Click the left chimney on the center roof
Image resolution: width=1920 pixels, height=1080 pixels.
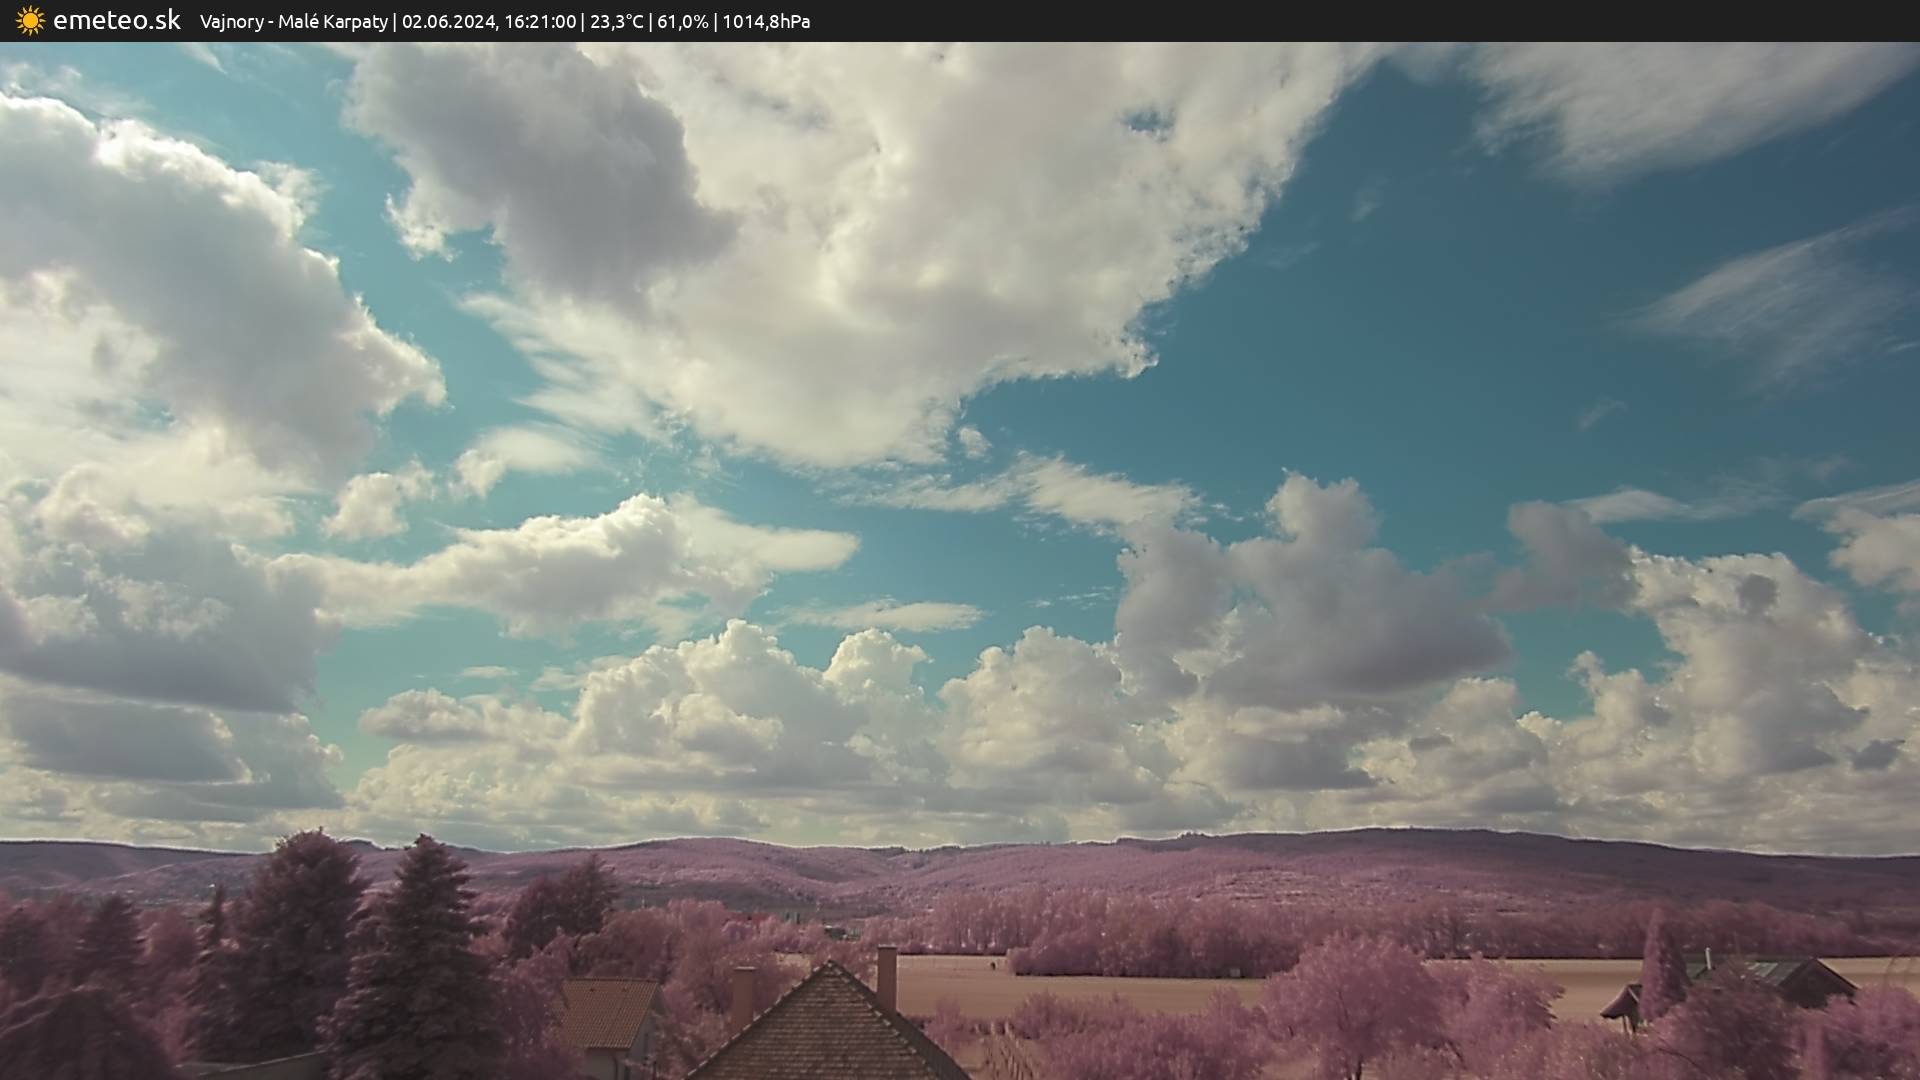743,995
